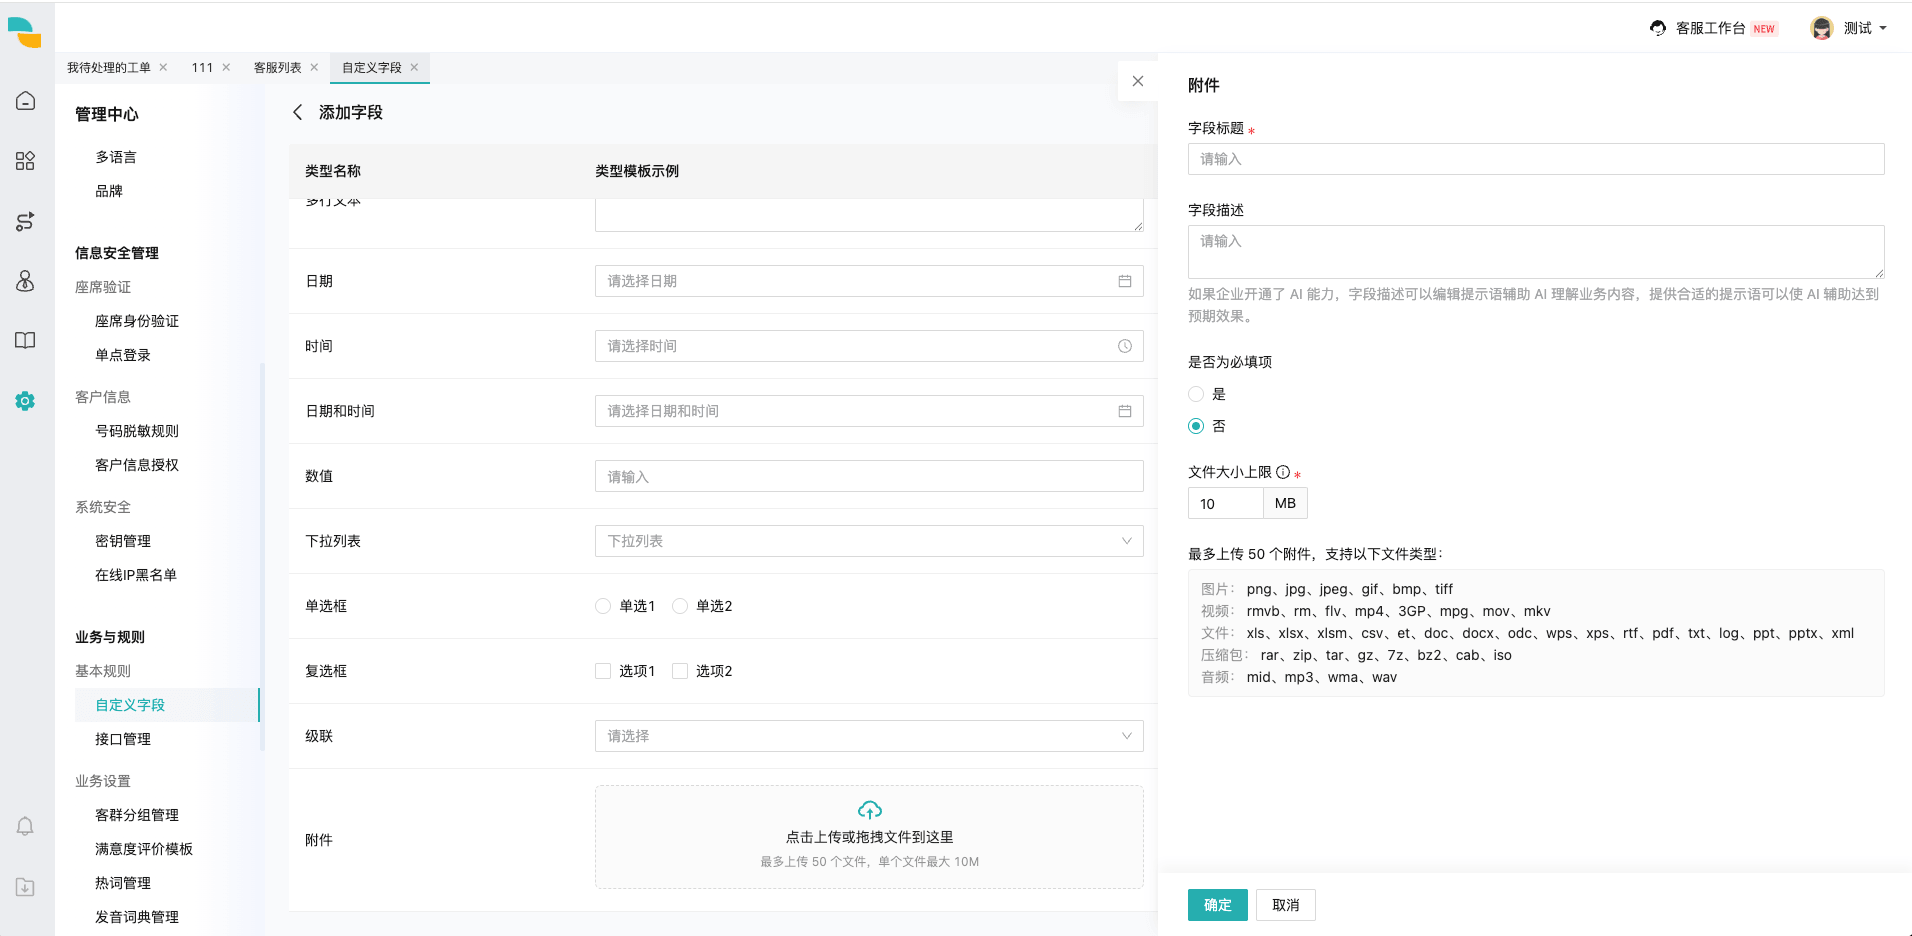
Task: Open the 请选择时间 time picker
Action: point(869,346)
